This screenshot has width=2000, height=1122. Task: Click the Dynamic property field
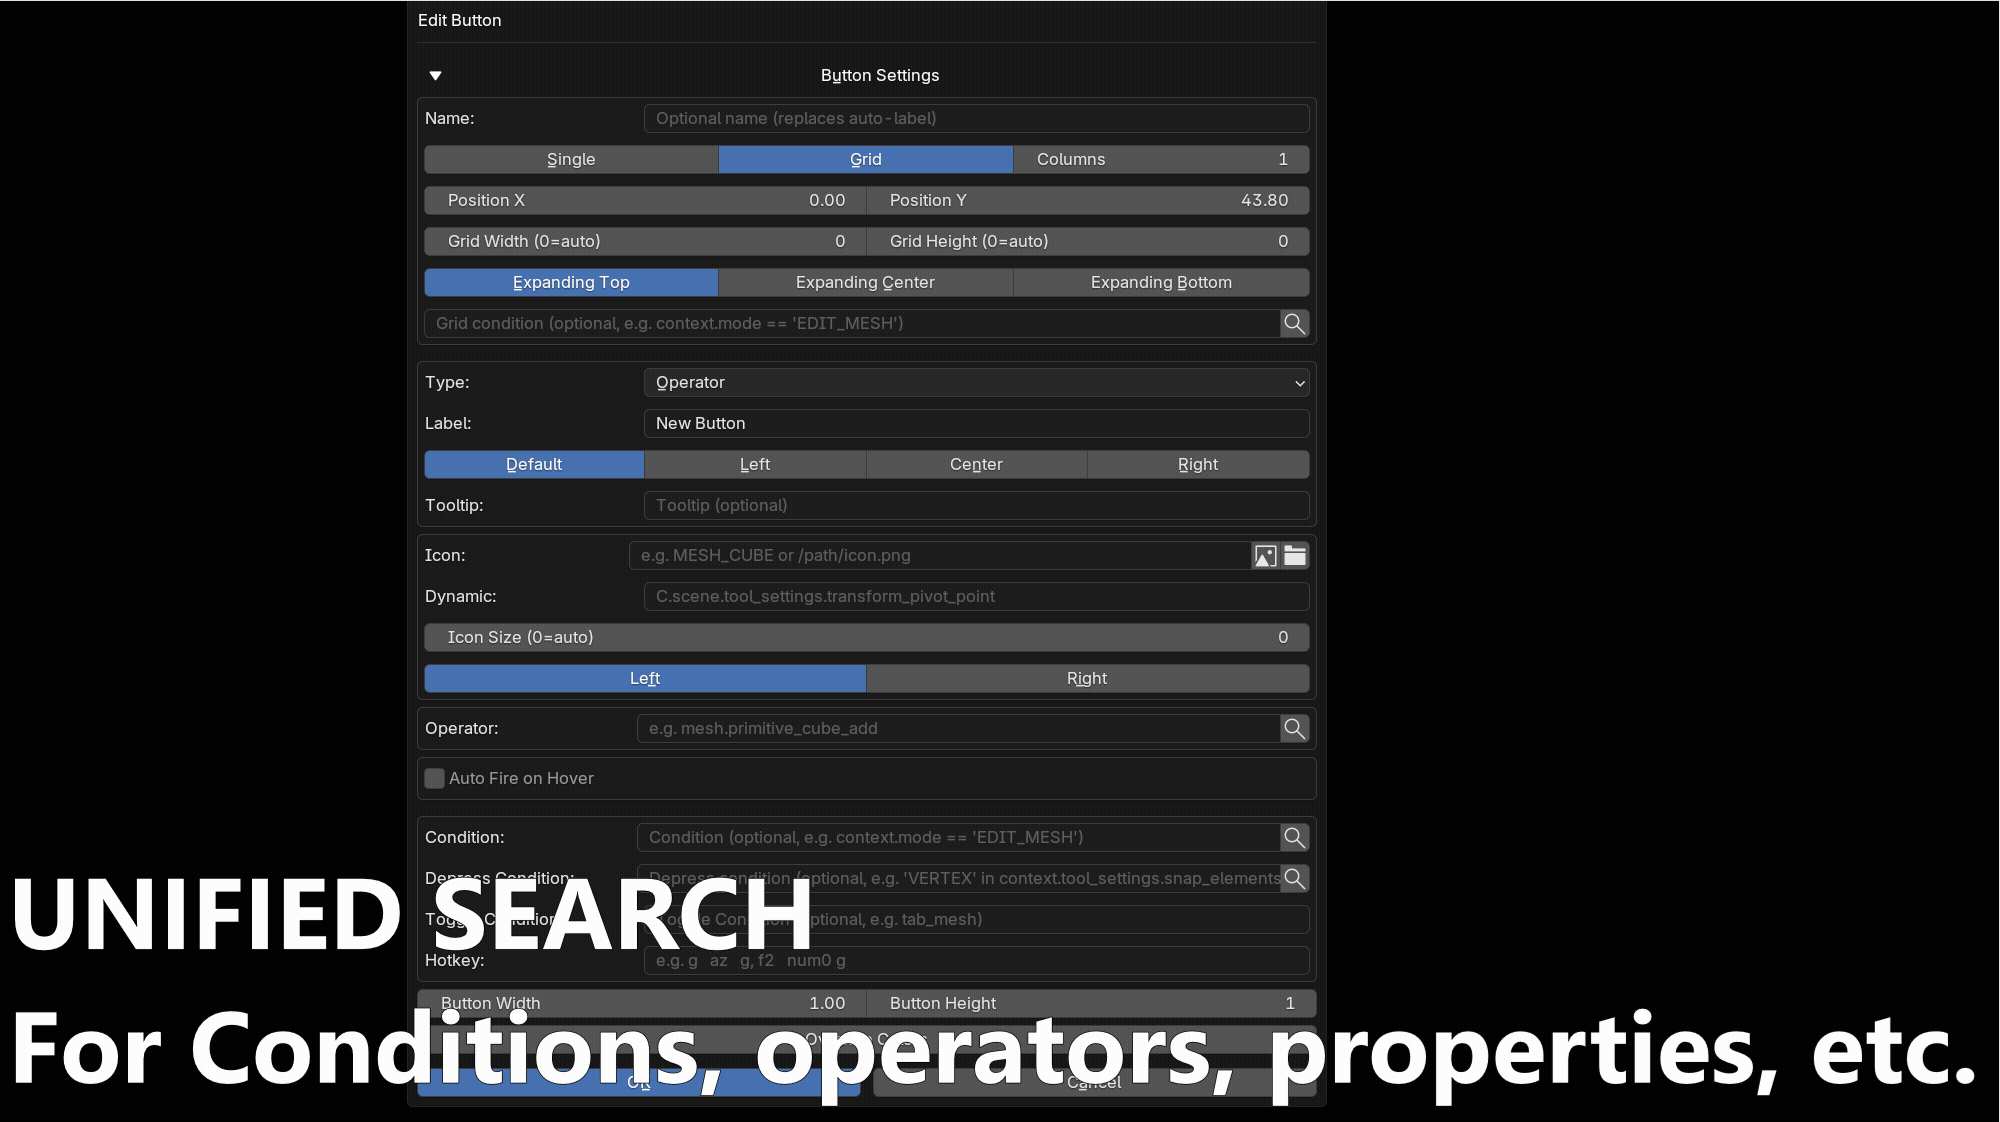tap(976, 596)
